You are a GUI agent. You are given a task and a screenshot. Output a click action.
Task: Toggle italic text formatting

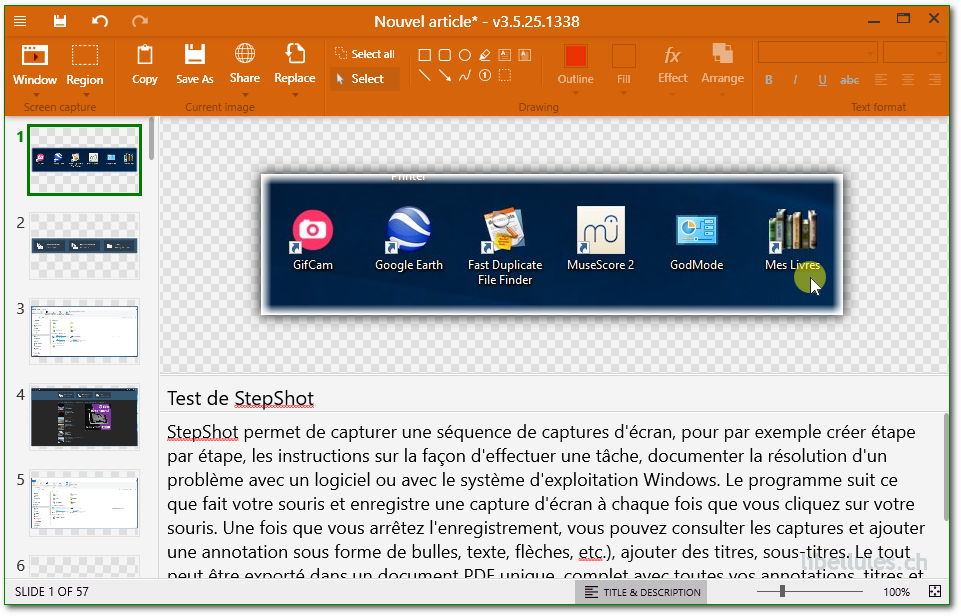pos(796,80)
